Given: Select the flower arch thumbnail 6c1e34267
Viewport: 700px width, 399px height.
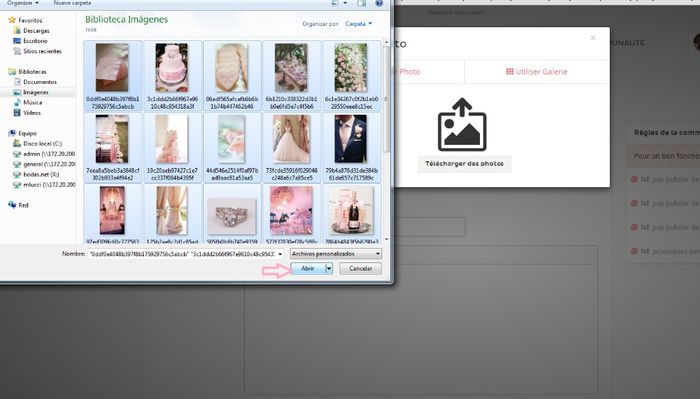Looking at the screenshot, I should (x=351, y=67).
